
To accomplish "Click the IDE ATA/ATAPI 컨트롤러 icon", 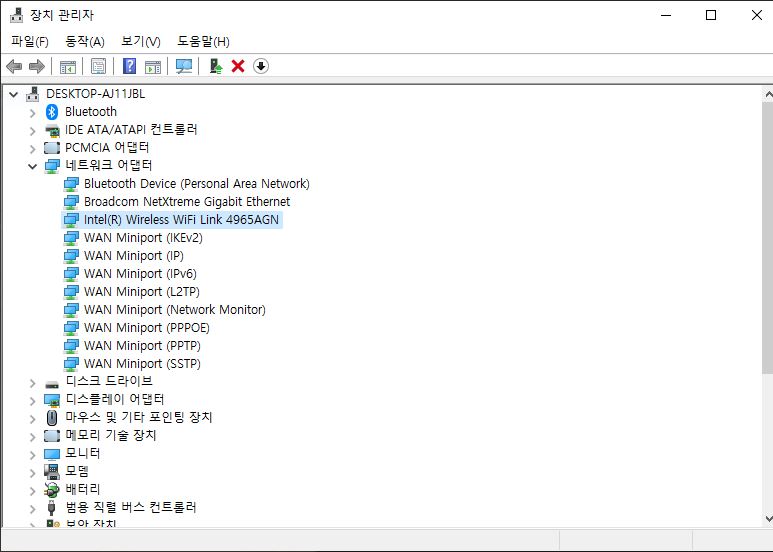I will pyautogui.click(x=52, y=130).
